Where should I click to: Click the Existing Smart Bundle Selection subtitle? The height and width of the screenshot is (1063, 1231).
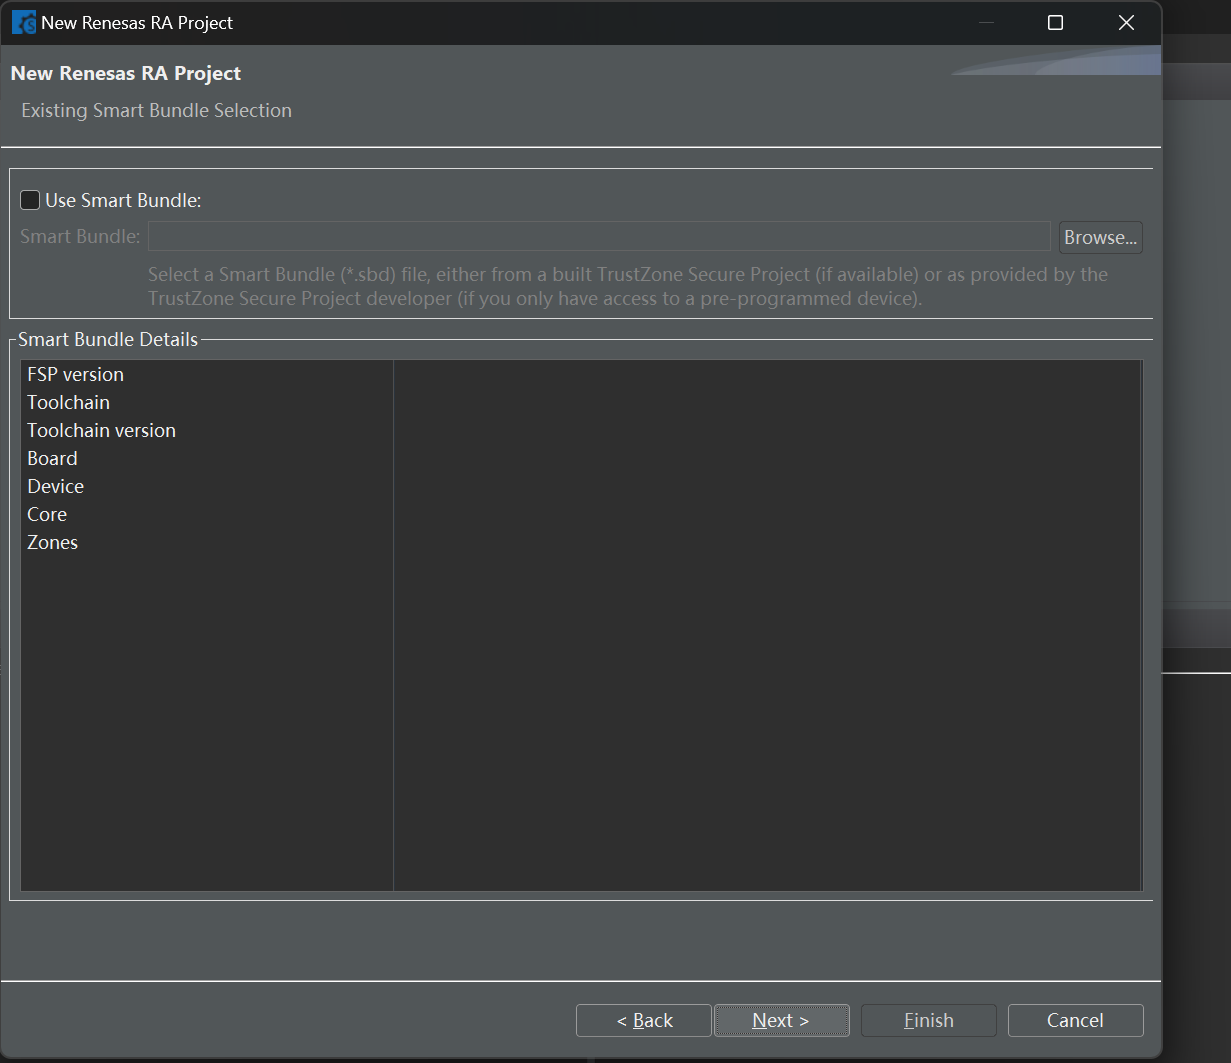click(156, 110)
